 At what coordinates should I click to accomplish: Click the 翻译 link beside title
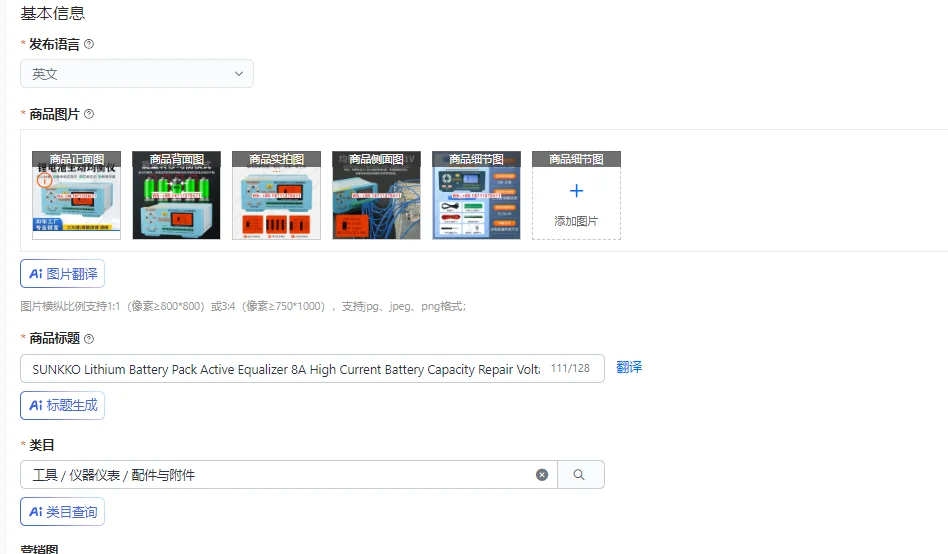coord(629,368)
